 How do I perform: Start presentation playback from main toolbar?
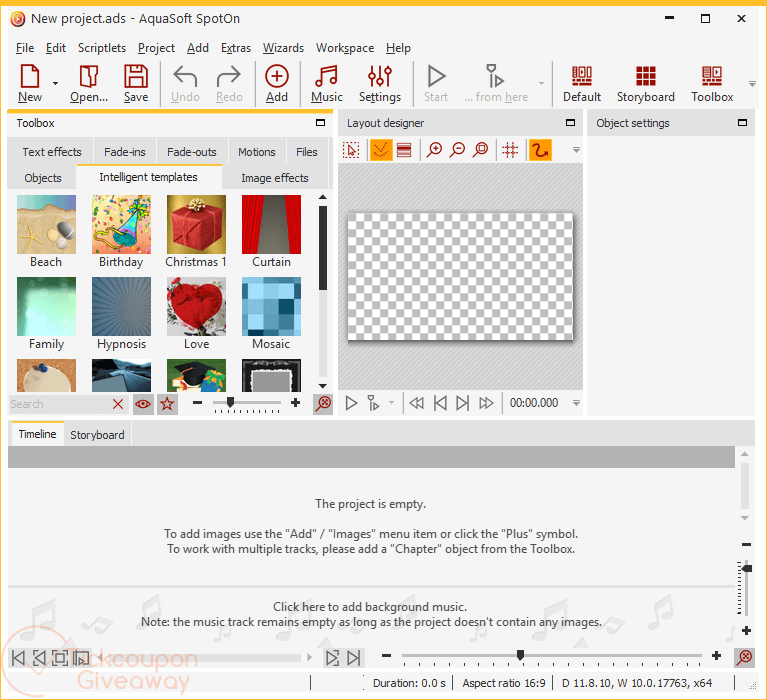[x=435, y=83]
